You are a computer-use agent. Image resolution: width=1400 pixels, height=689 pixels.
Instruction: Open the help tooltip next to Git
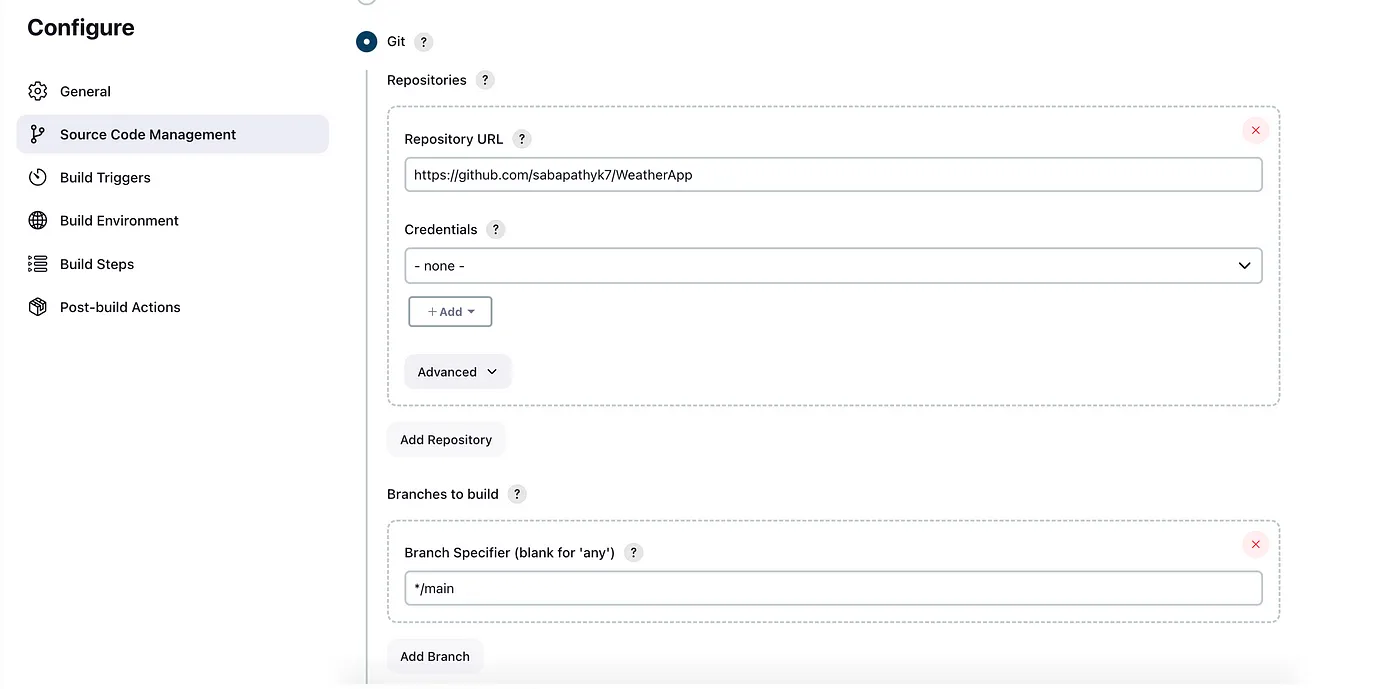tap(423, 41)
